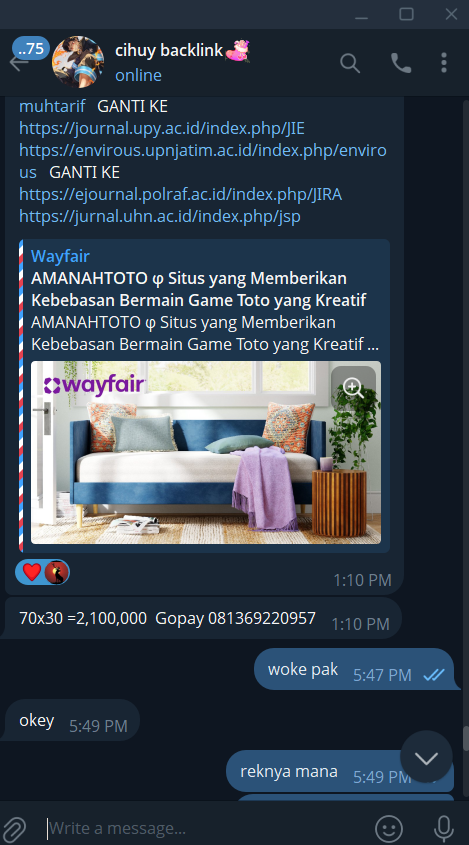Open chat info via cihuy backlink name
Viewport: 469px width, 845px height.
tap(169, 50)
